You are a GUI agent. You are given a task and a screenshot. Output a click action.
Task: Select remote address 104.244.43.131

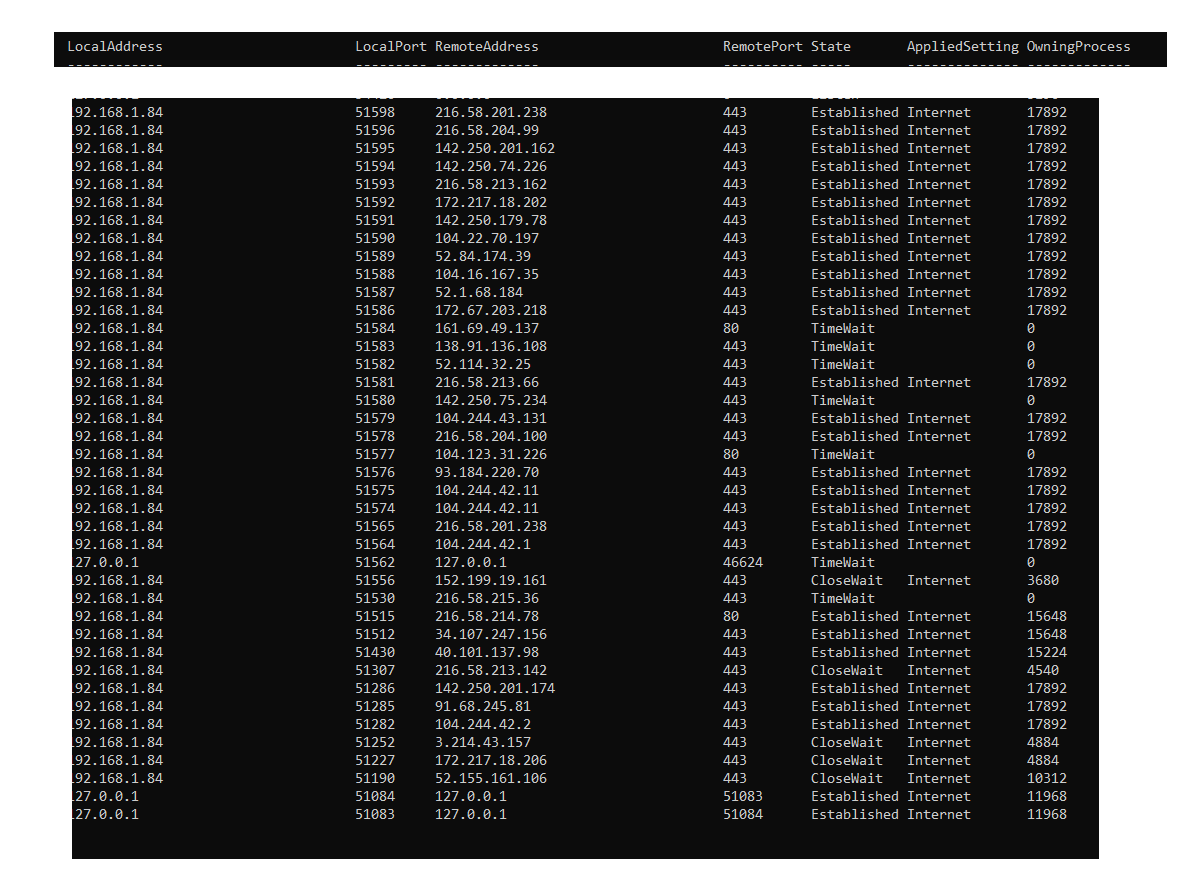coord(491,418)
